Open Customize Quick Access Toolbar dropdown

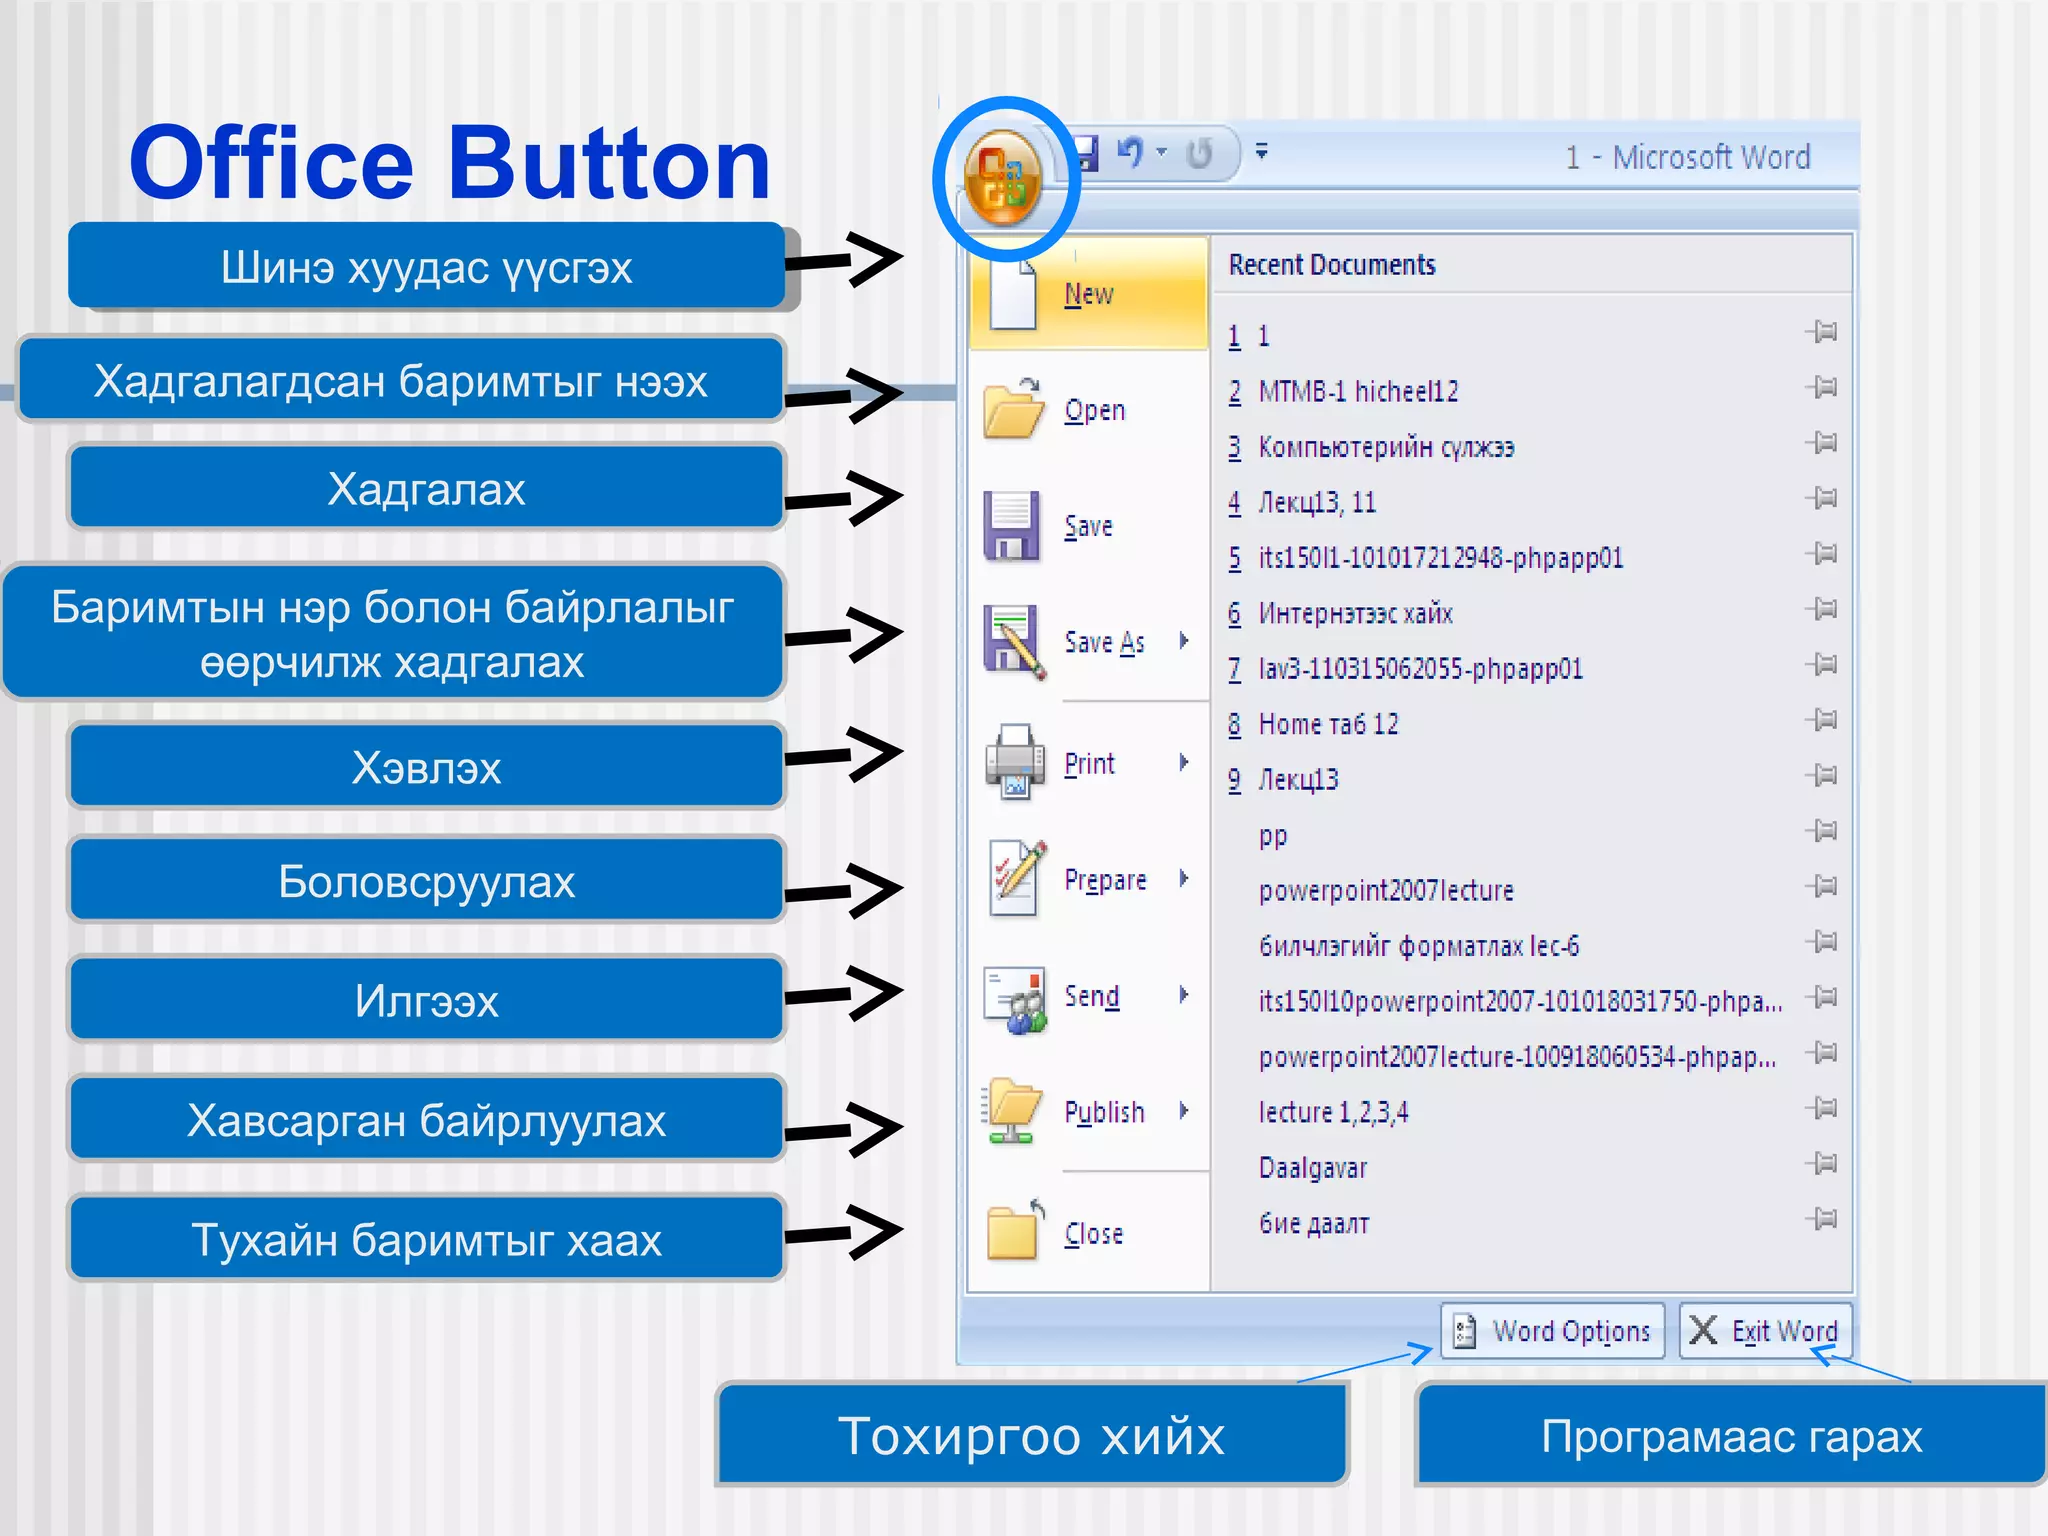click(1261, 151)
